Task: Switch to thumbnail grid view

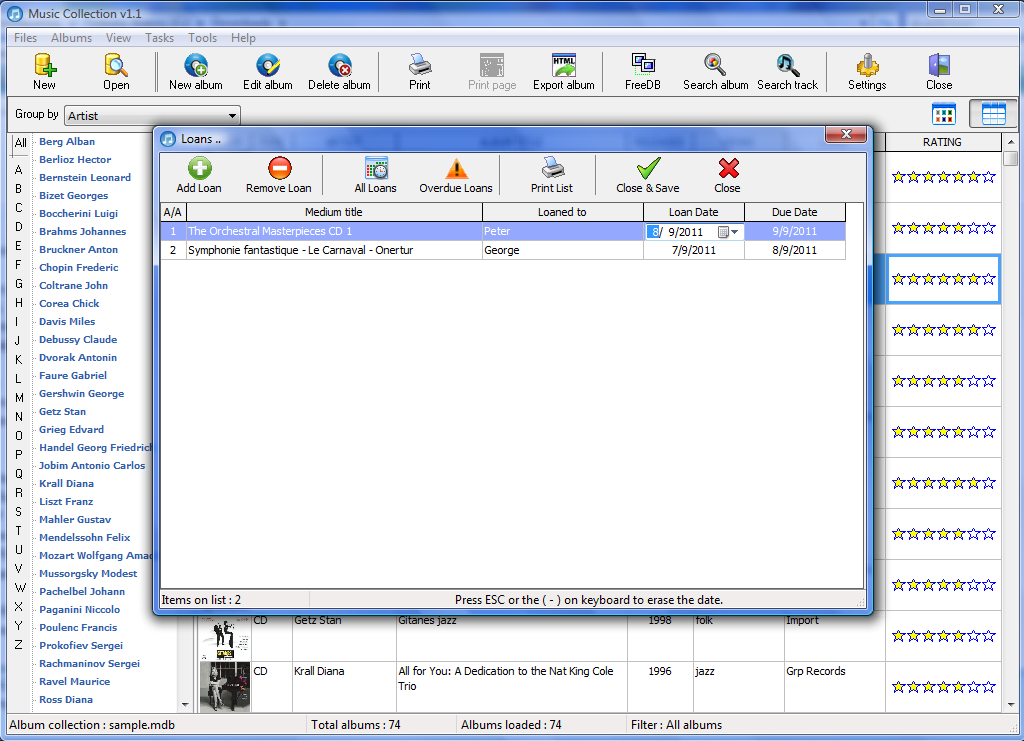Action: [x=944, y=114]
